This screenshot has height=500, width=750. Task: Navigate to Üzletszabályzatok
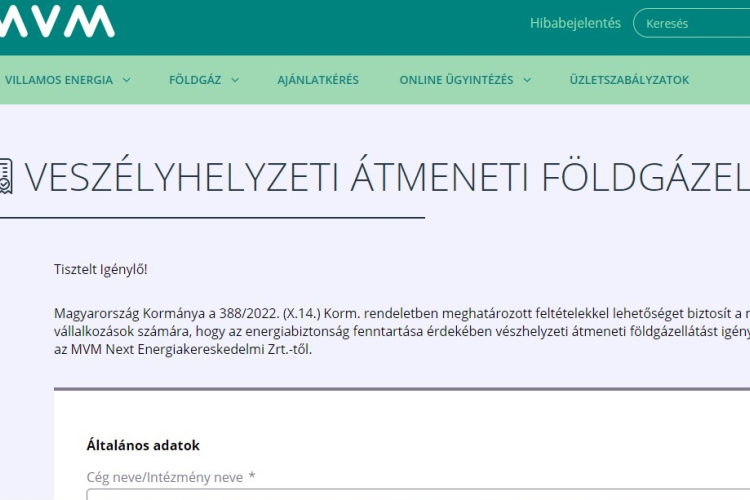point(629,80)
